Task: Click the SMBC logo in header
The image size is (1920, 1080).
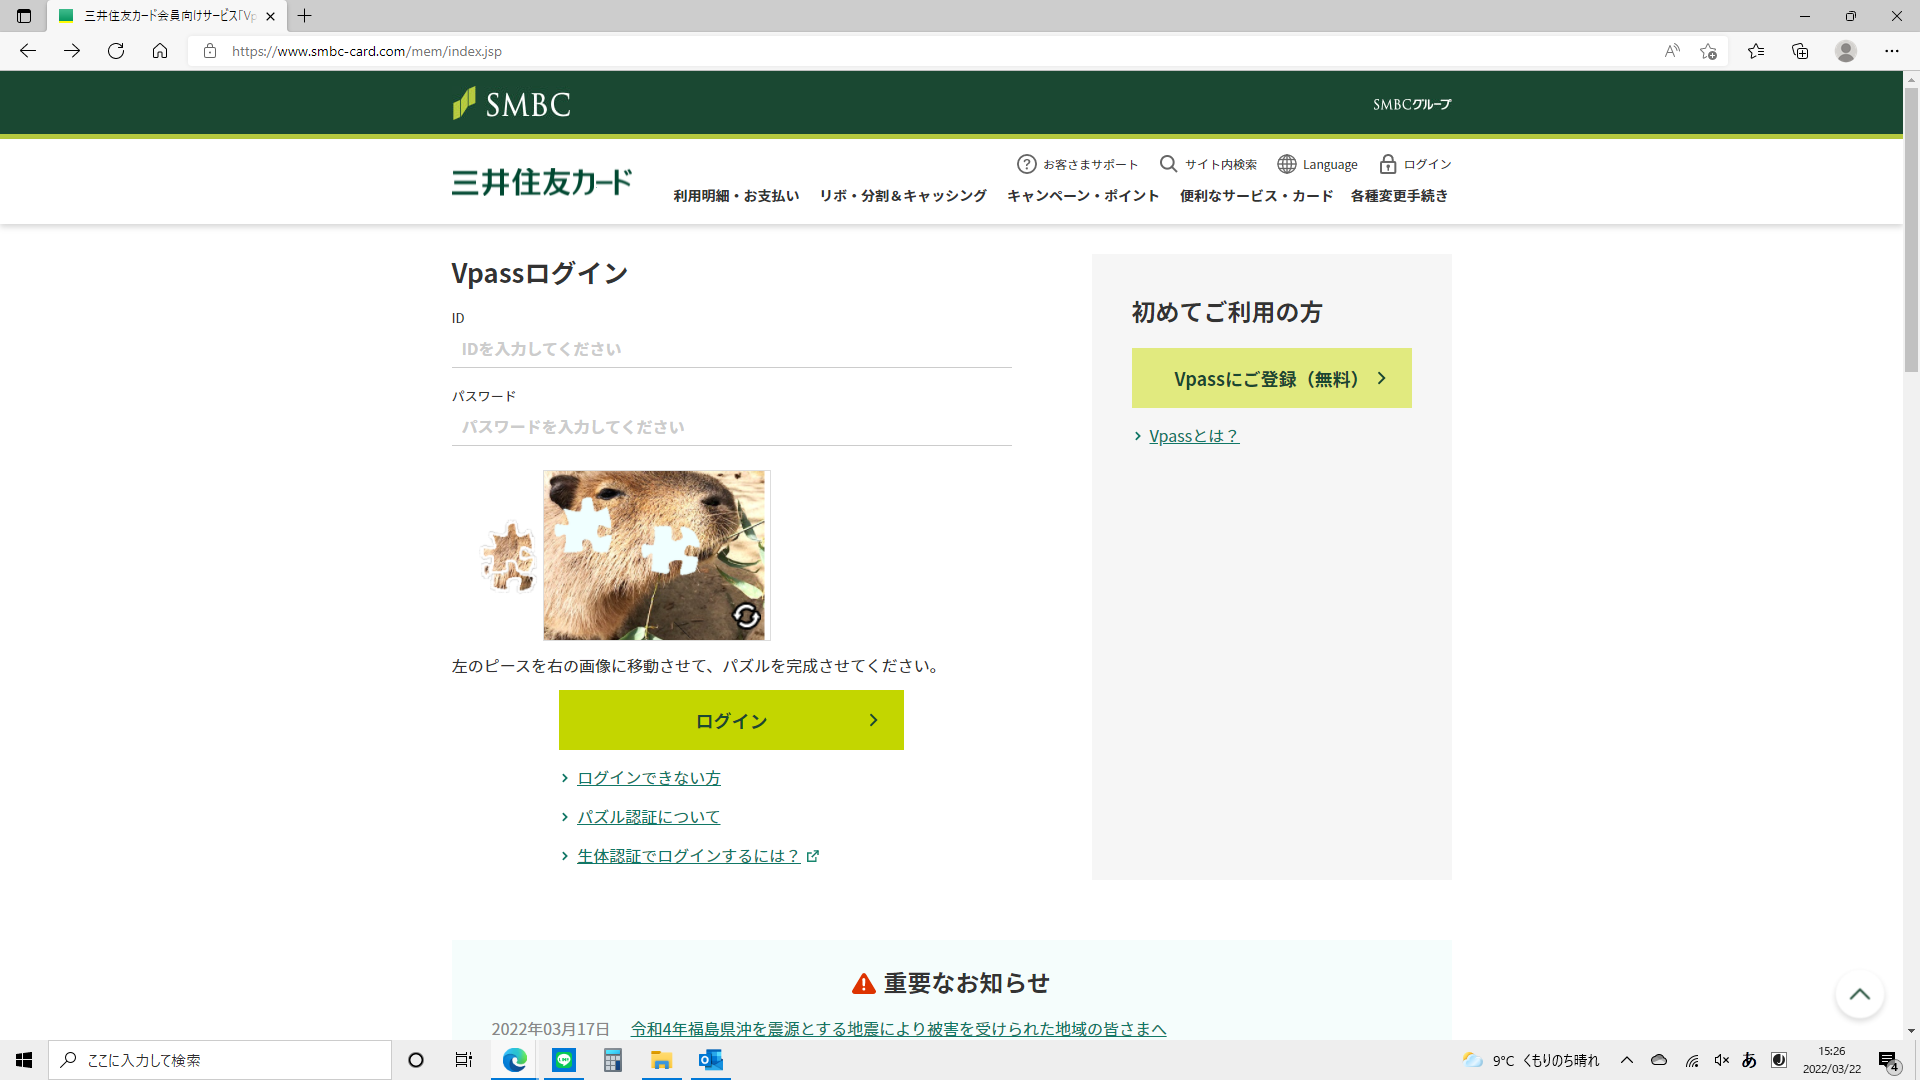Action: [511, 103]
